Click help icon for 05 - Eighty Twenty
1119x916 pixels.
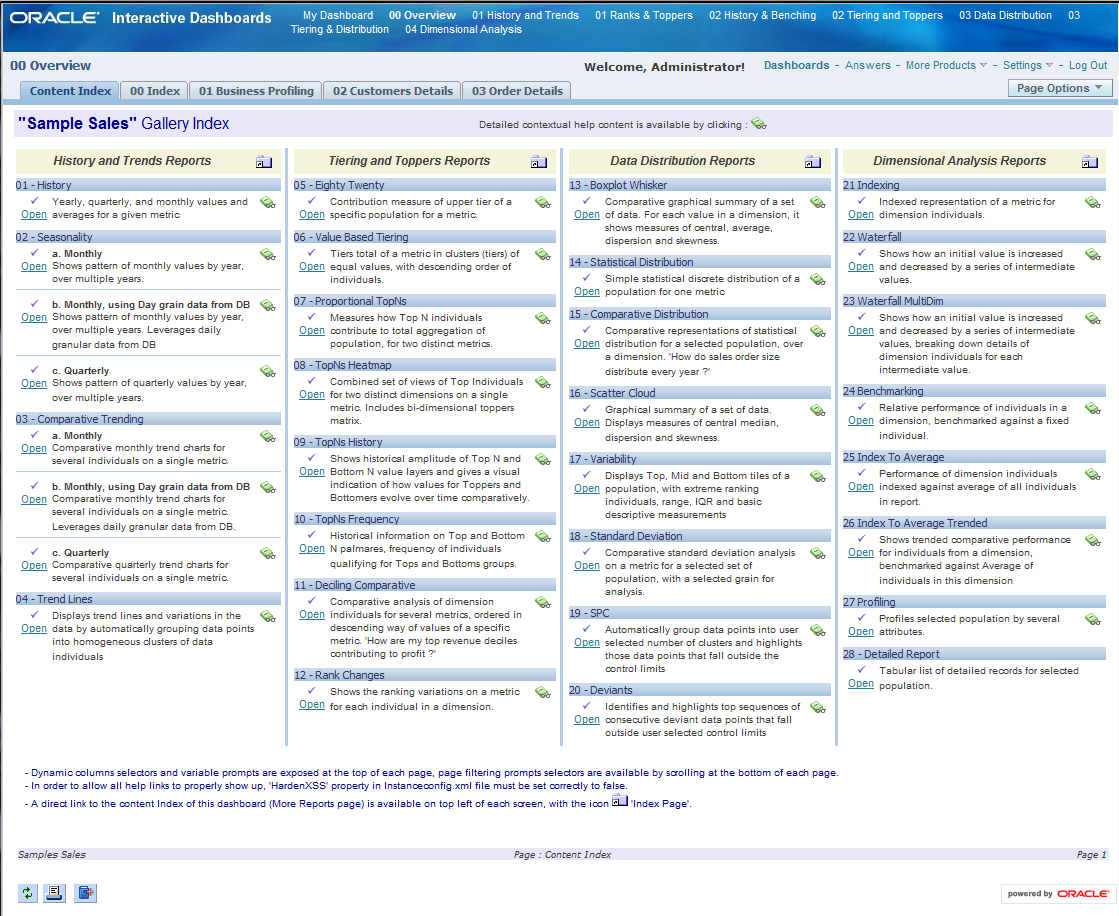542,203
